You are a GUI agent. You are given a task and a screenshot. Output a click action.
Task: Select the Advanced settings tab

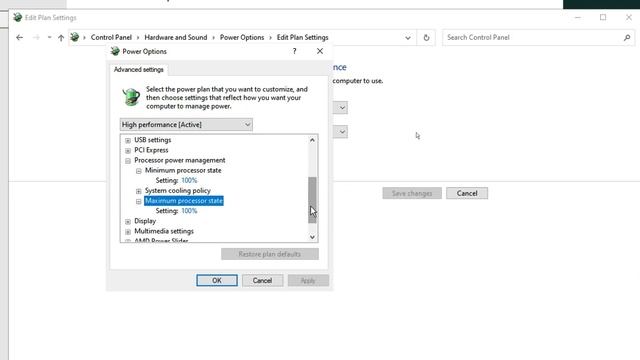pos(138,69)
